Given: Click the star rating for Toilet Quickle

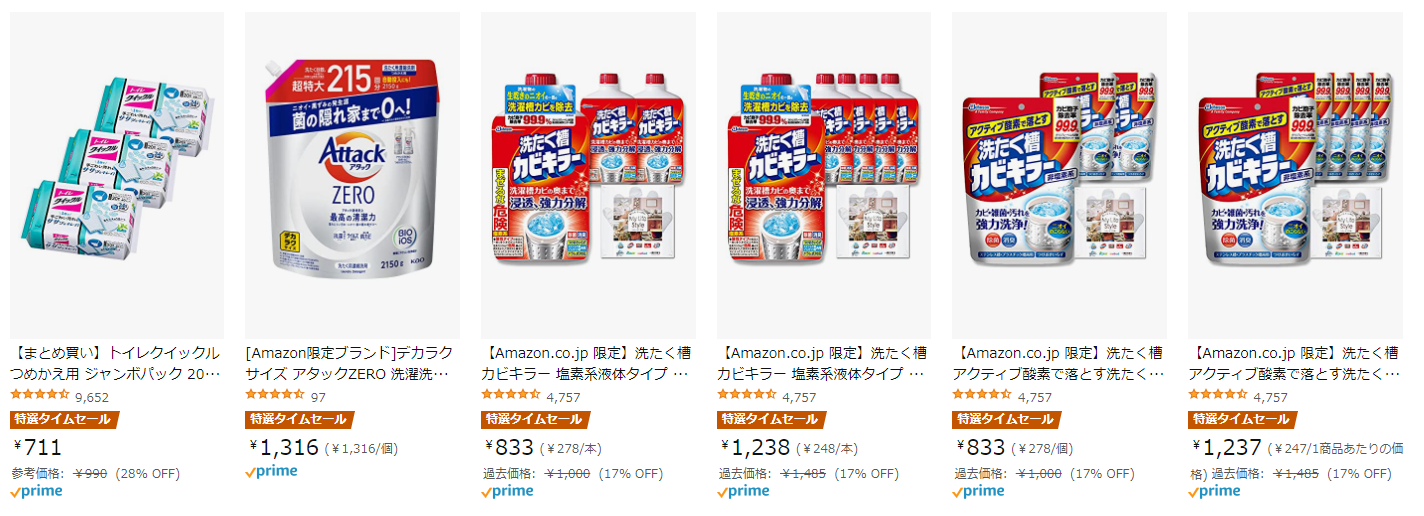Looking at the screenshot, I should click(x=39, y=396).
